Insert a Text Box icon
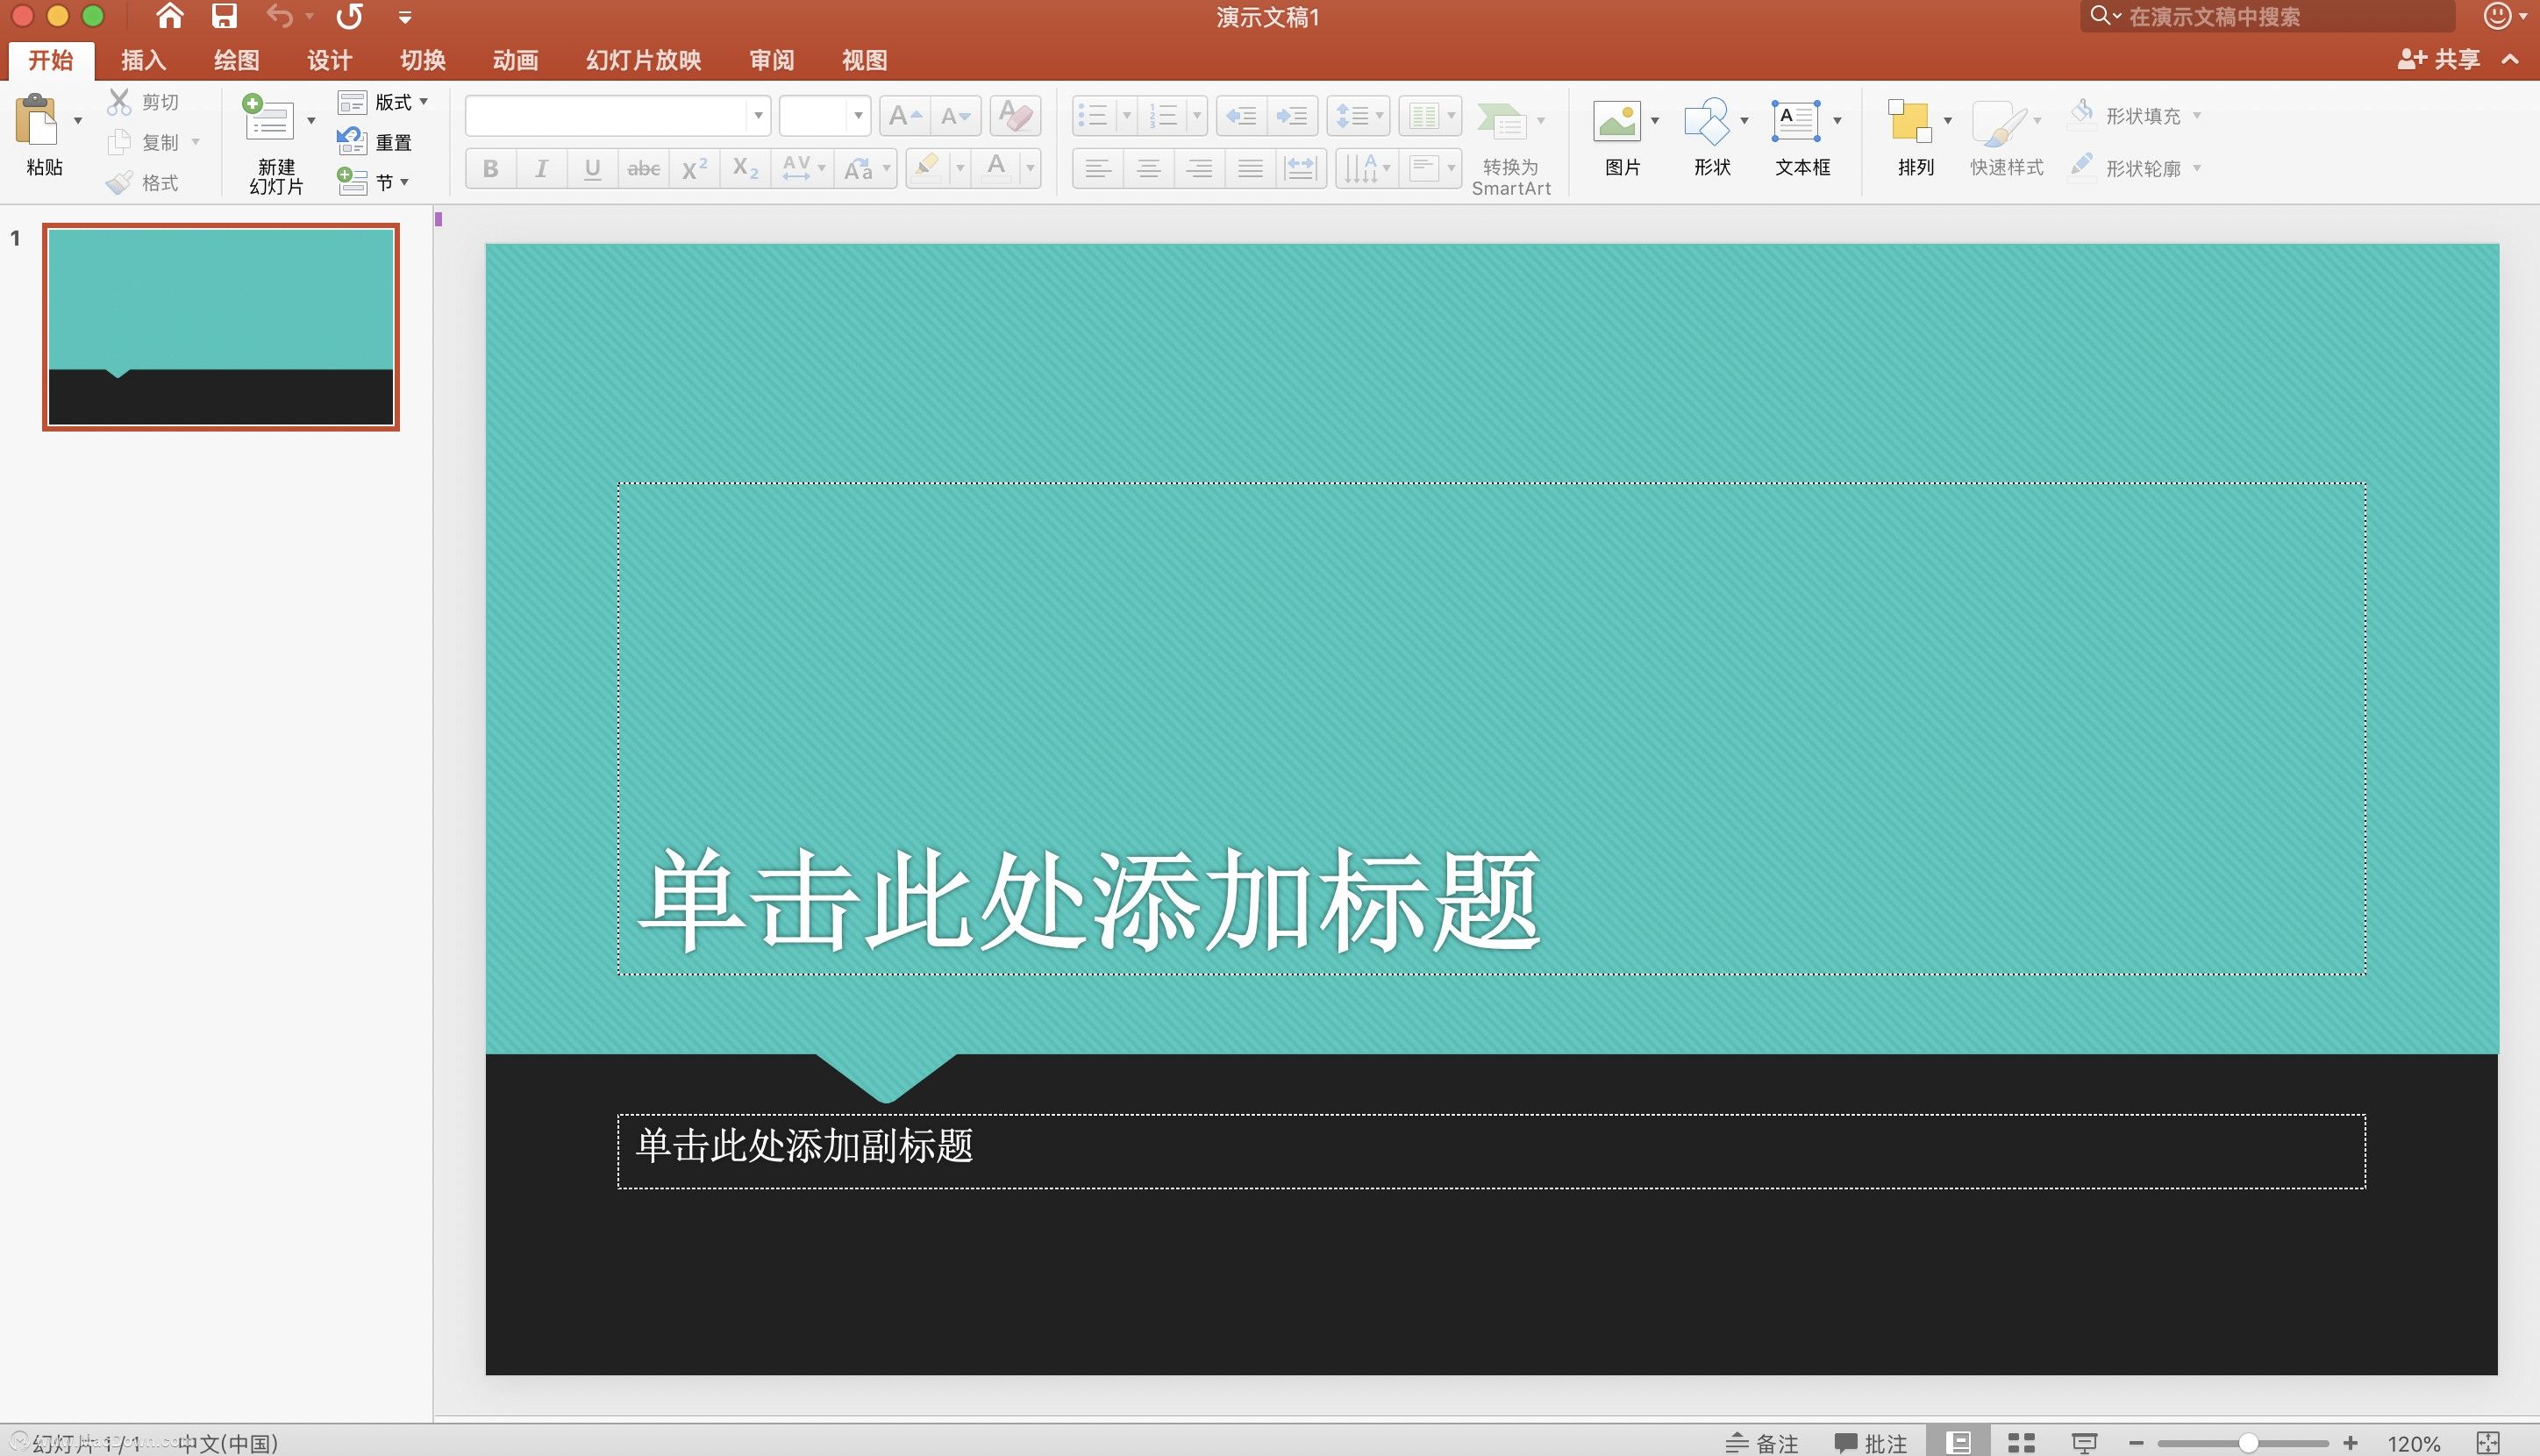This screenshot has width=2540, height=1456. pos(1796,121)
